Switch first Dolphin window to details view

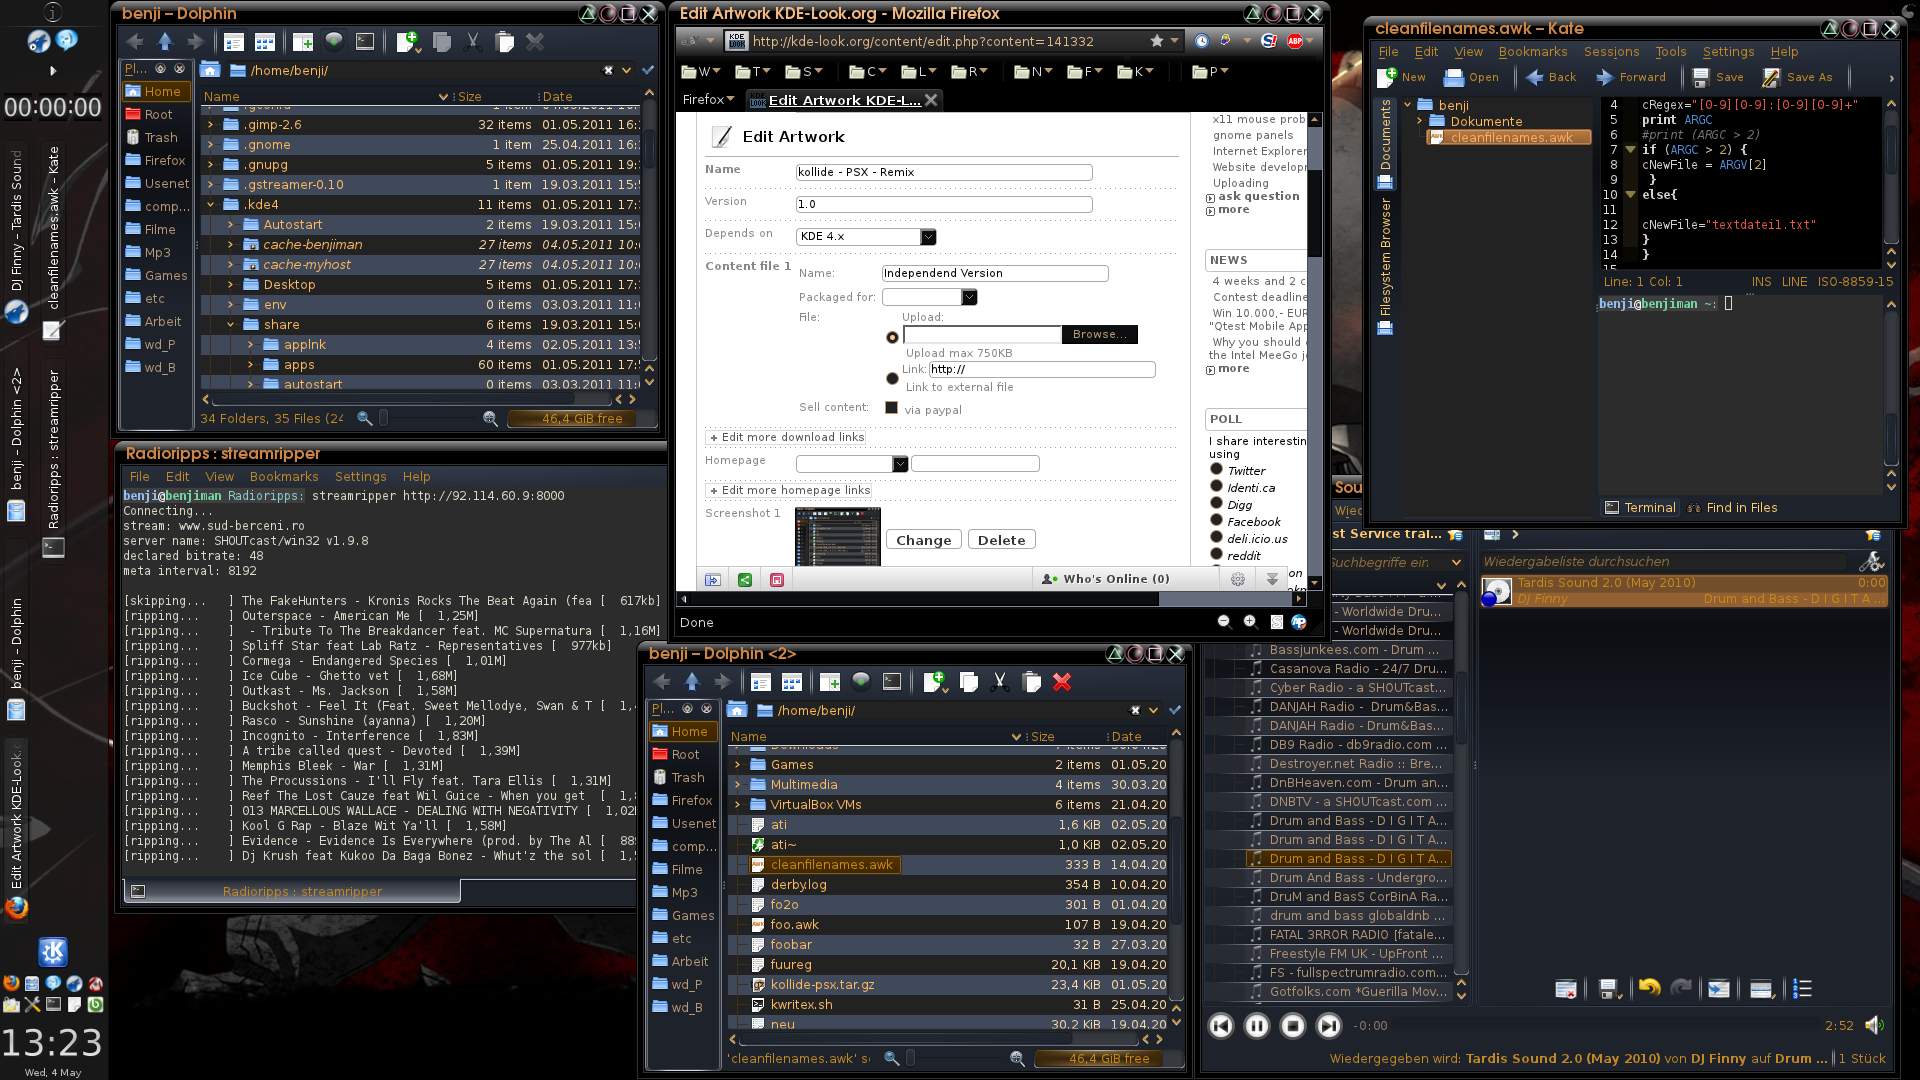[234, 42]
